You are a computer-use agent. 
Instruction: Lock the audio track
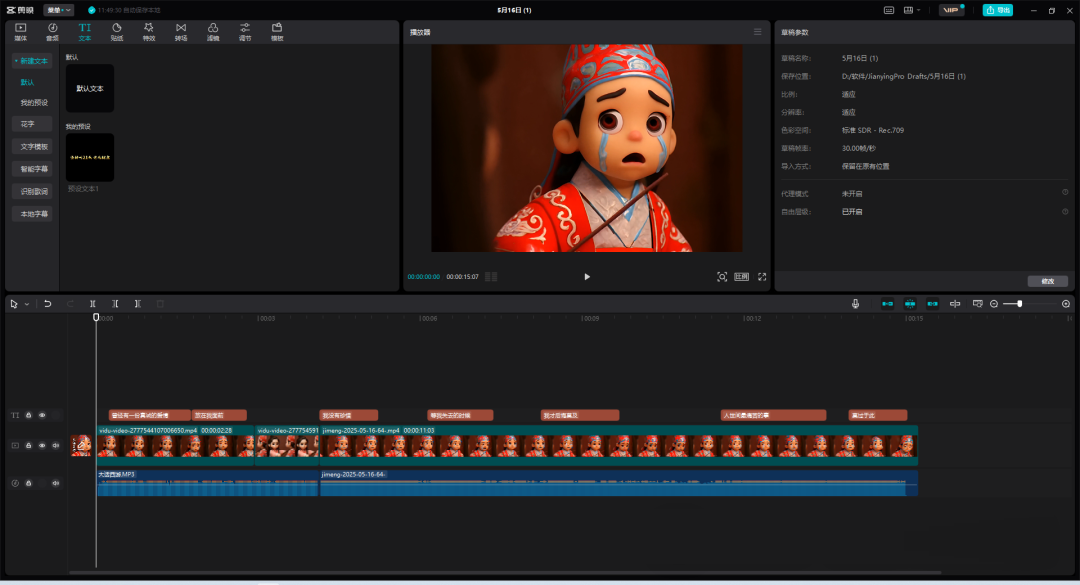tap(28, 483)
